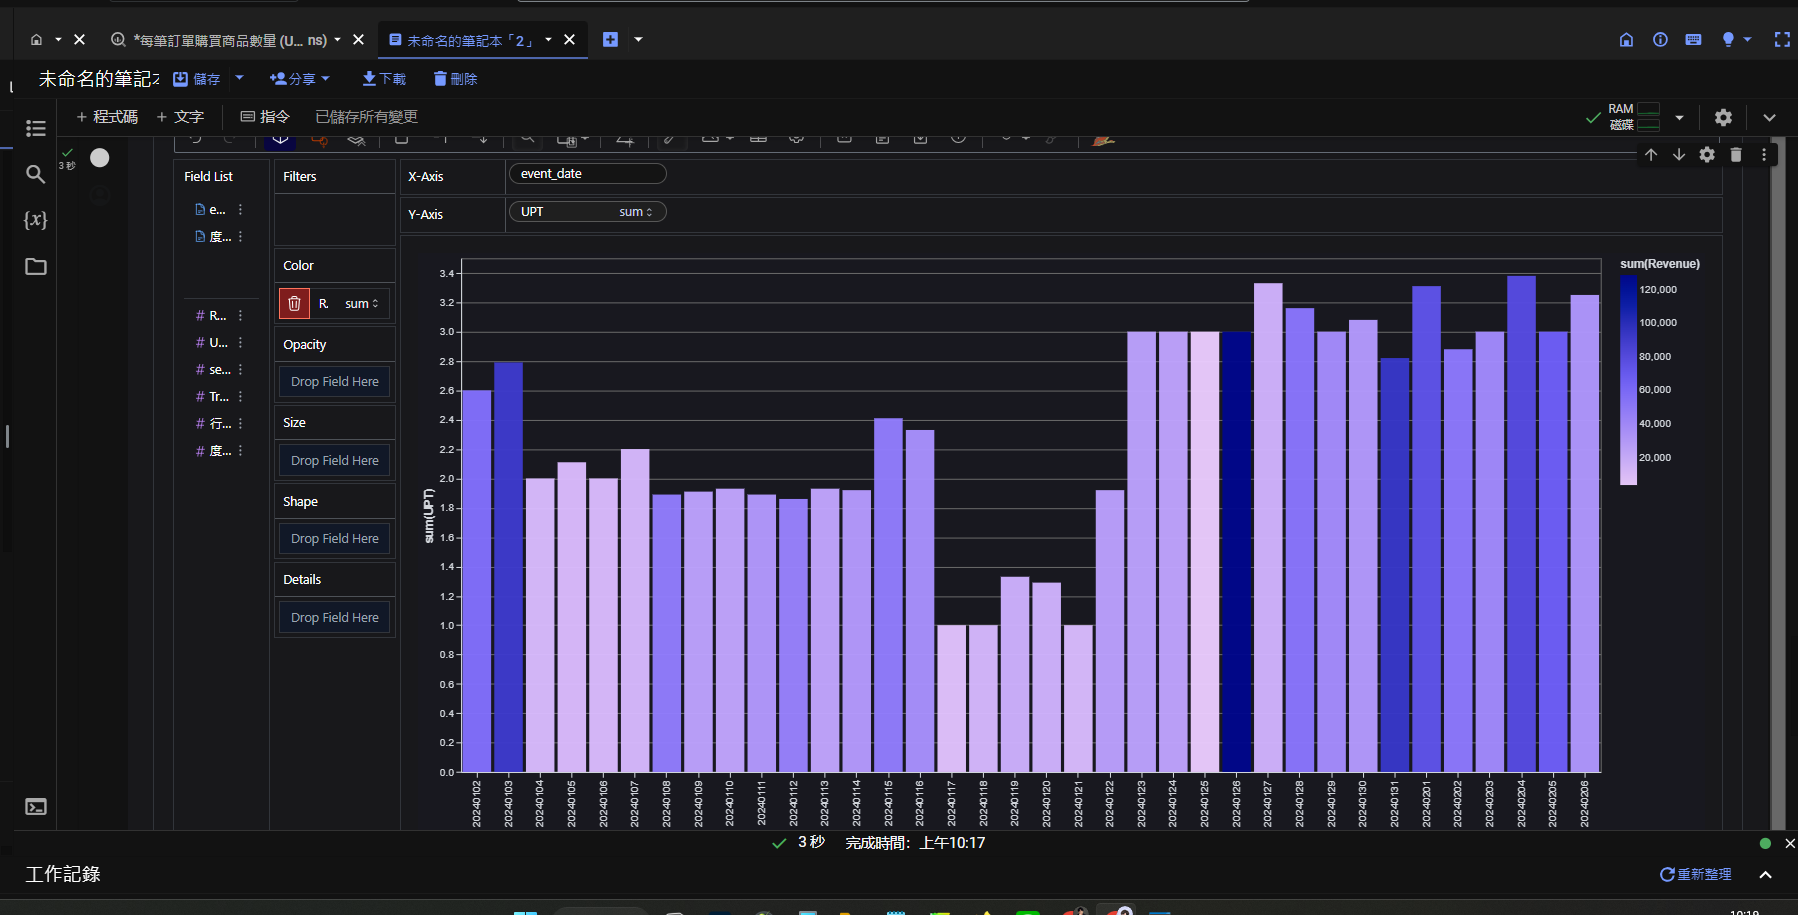Image resolution: width=1798 pixels, height=915 pixels.
Task: Expand the RAM and disk resources dropdown
Action: (1679, 118)
